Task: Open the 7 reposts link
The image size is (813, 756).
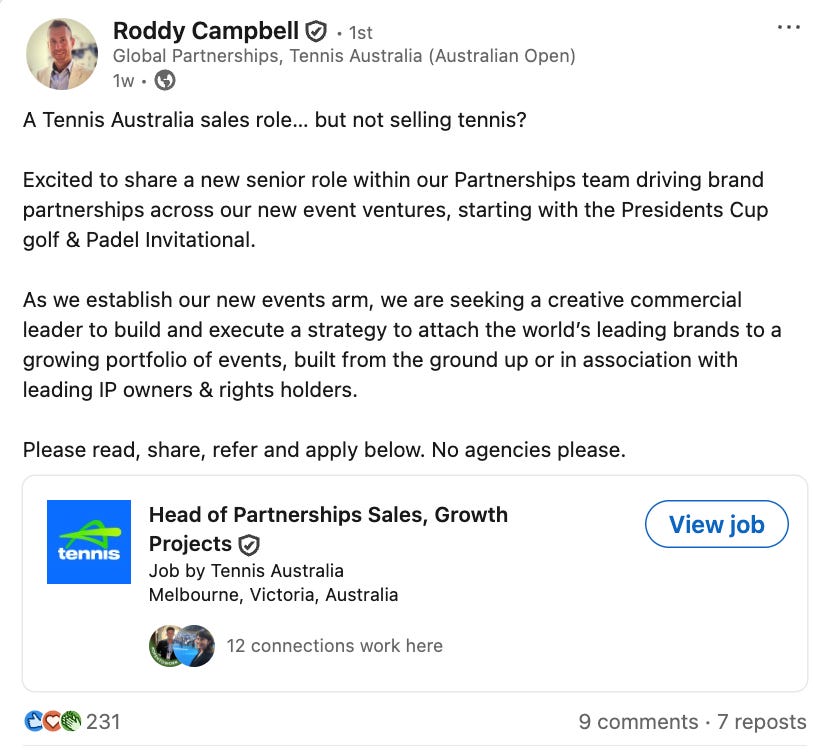Action: point(762,722)
